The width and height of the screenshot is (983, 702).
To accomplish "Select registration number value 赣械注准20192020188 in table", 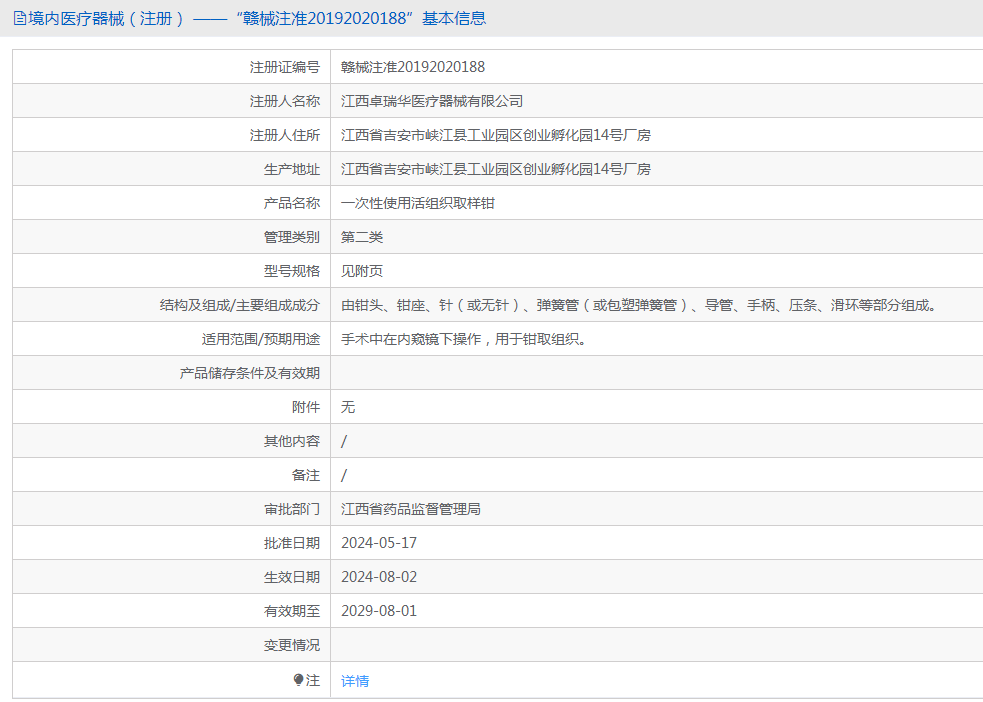I will click(x=413, y=67).
